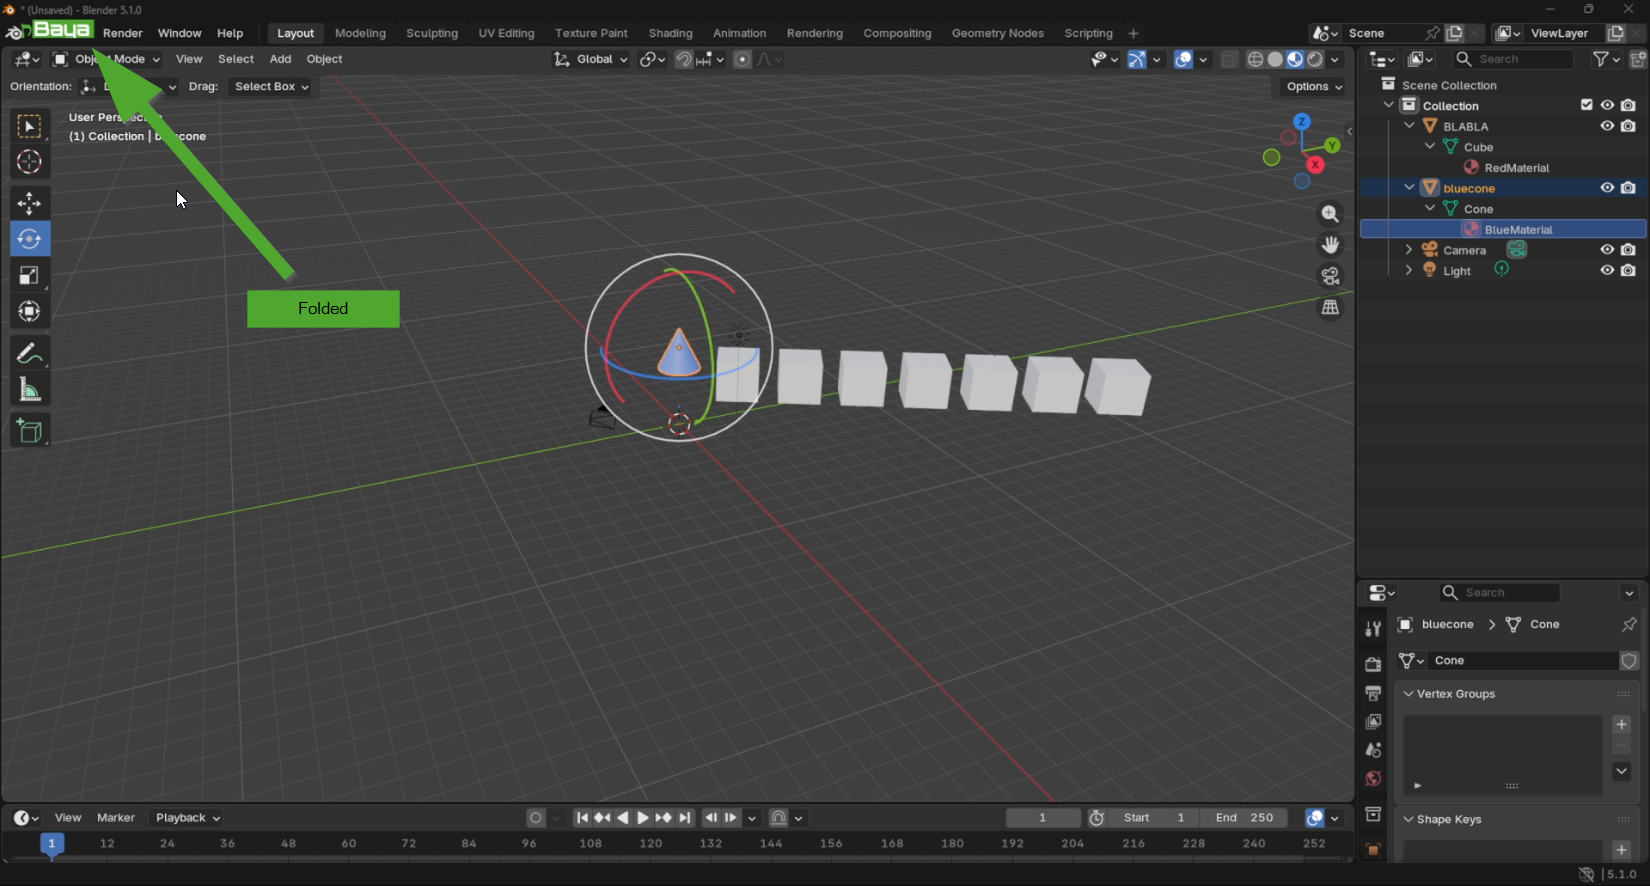Open the Output properties tab
Screen dimensions: 1650x886
(1373, 693)
